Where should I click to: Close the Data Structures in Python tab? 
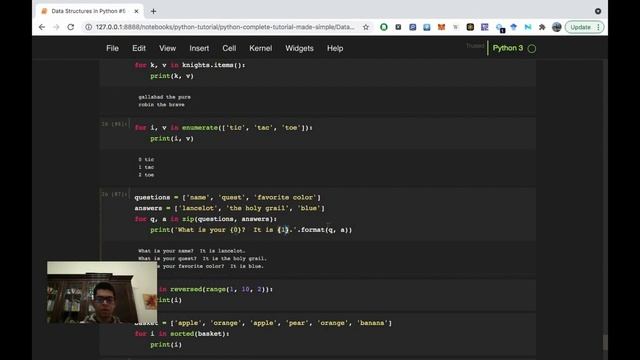click(136, 11)
